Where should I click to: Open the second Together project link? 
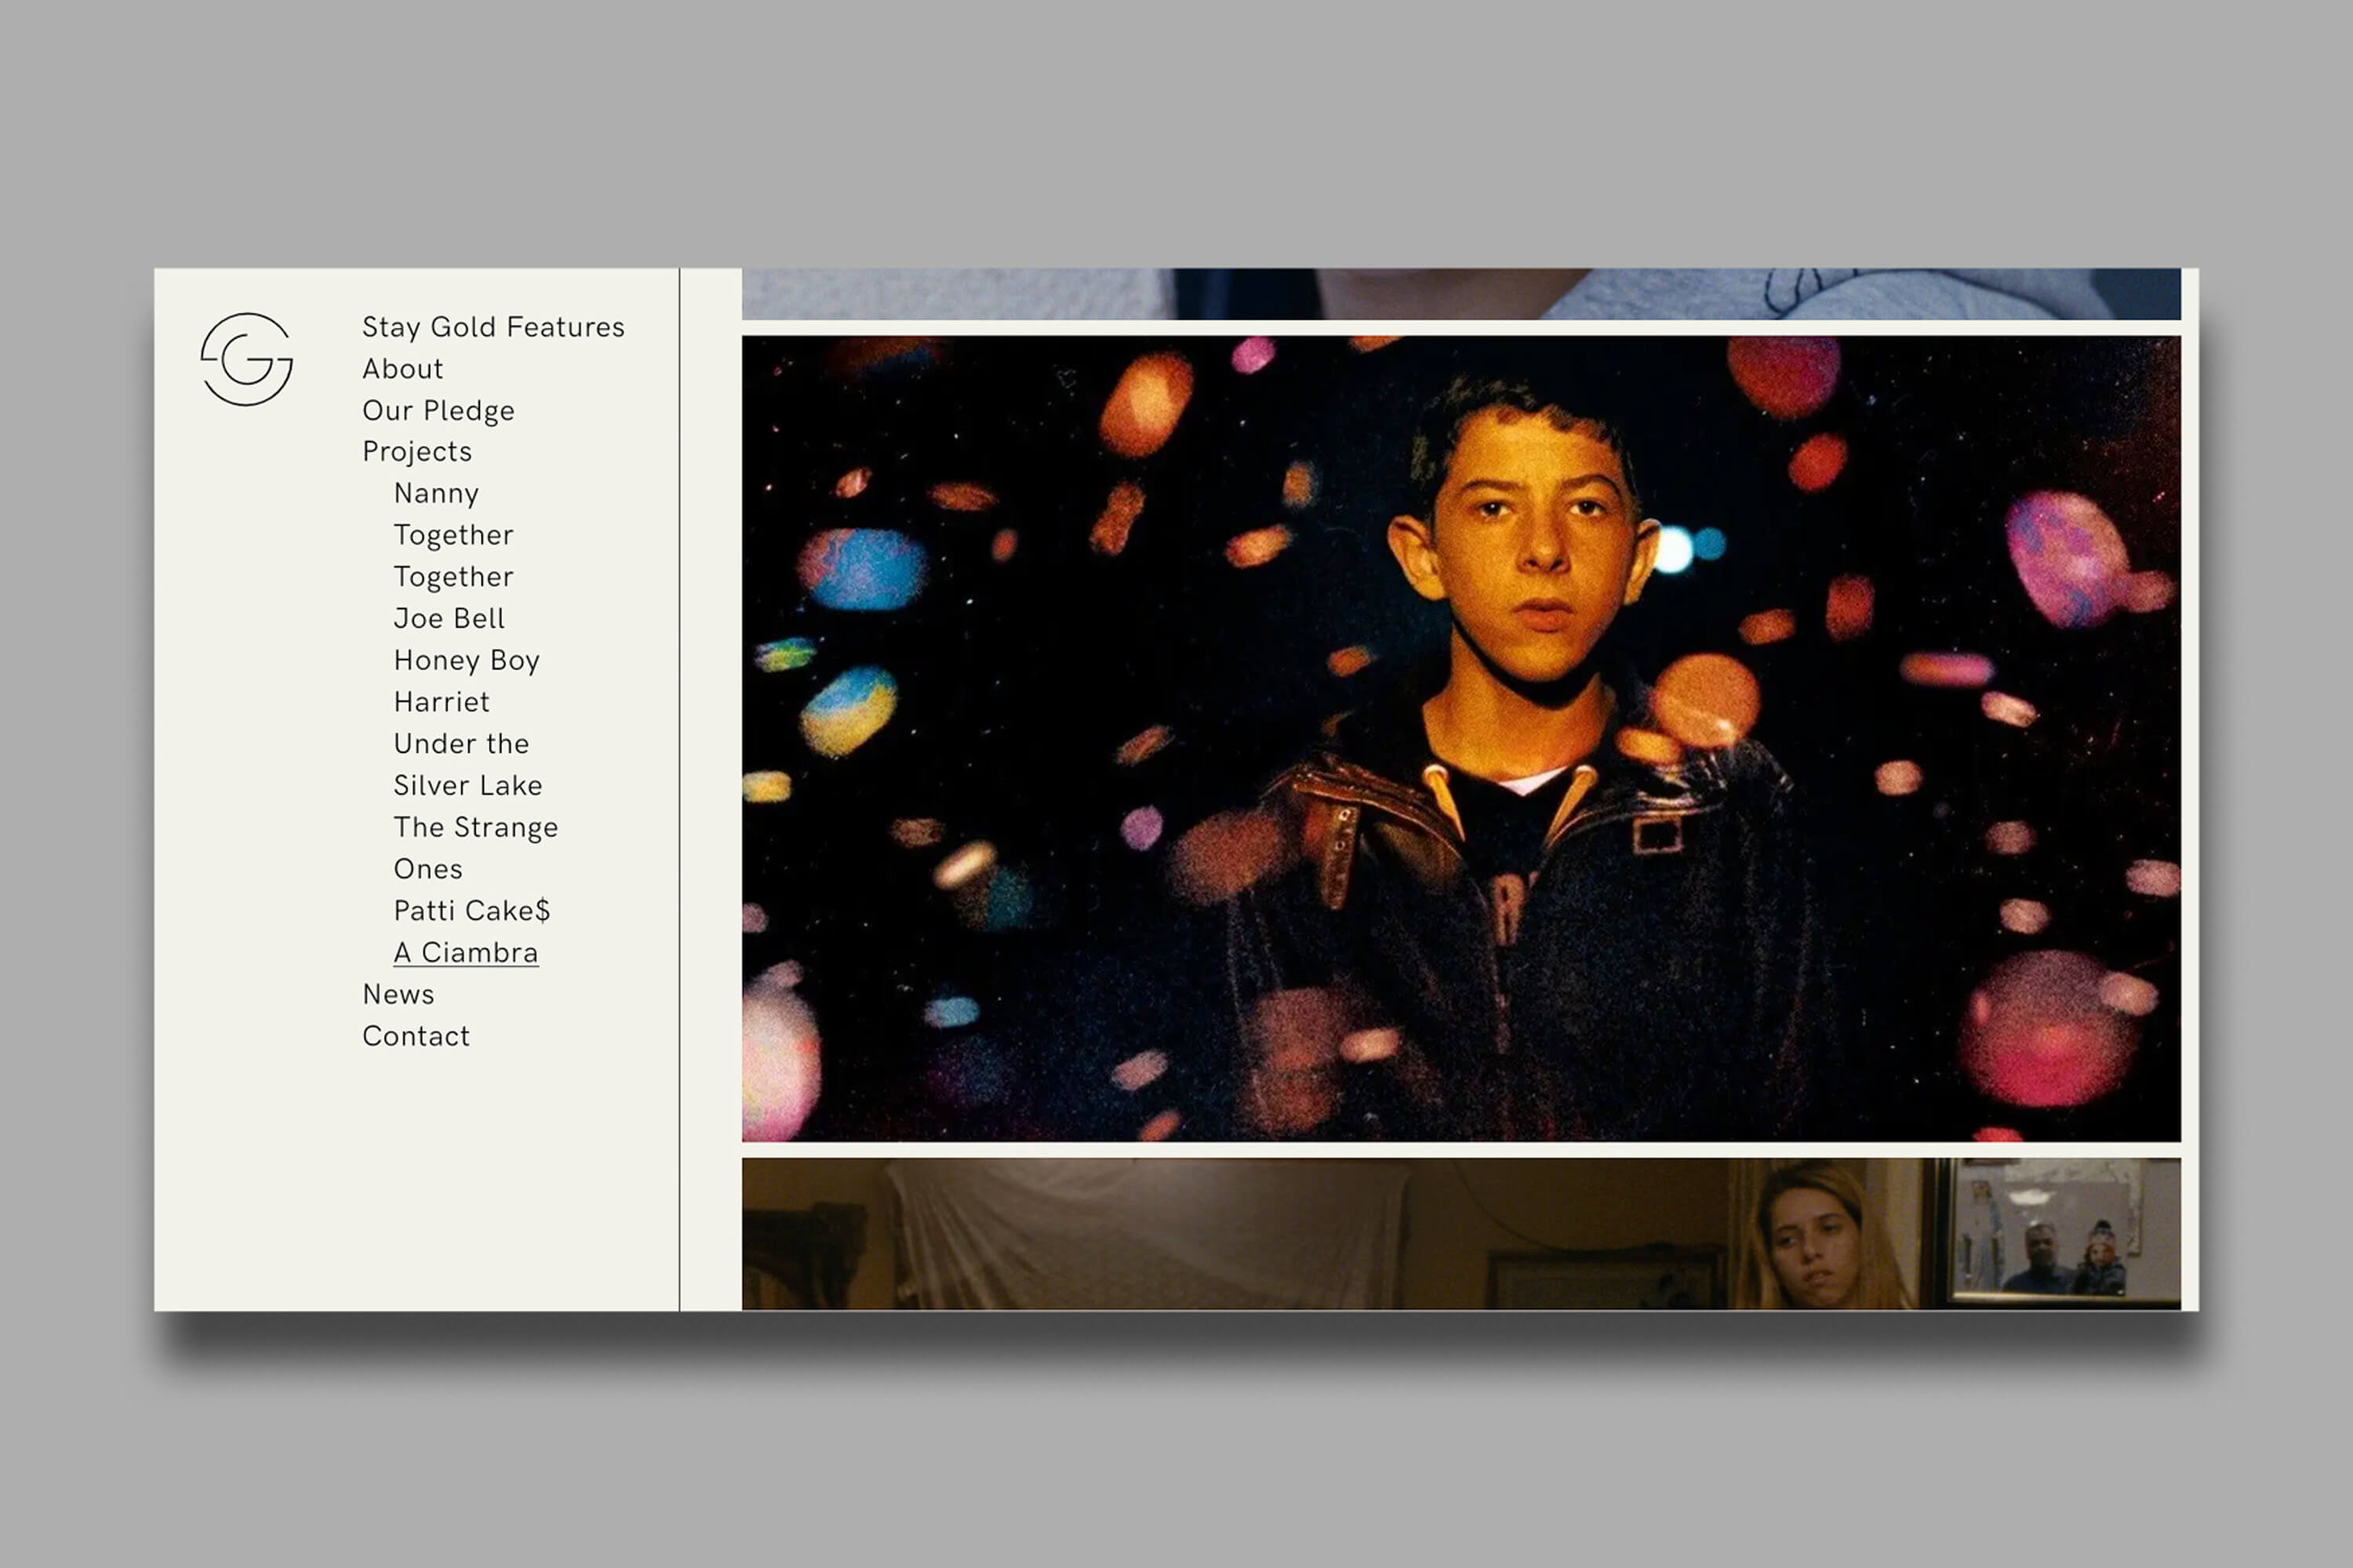pos(453,577)
